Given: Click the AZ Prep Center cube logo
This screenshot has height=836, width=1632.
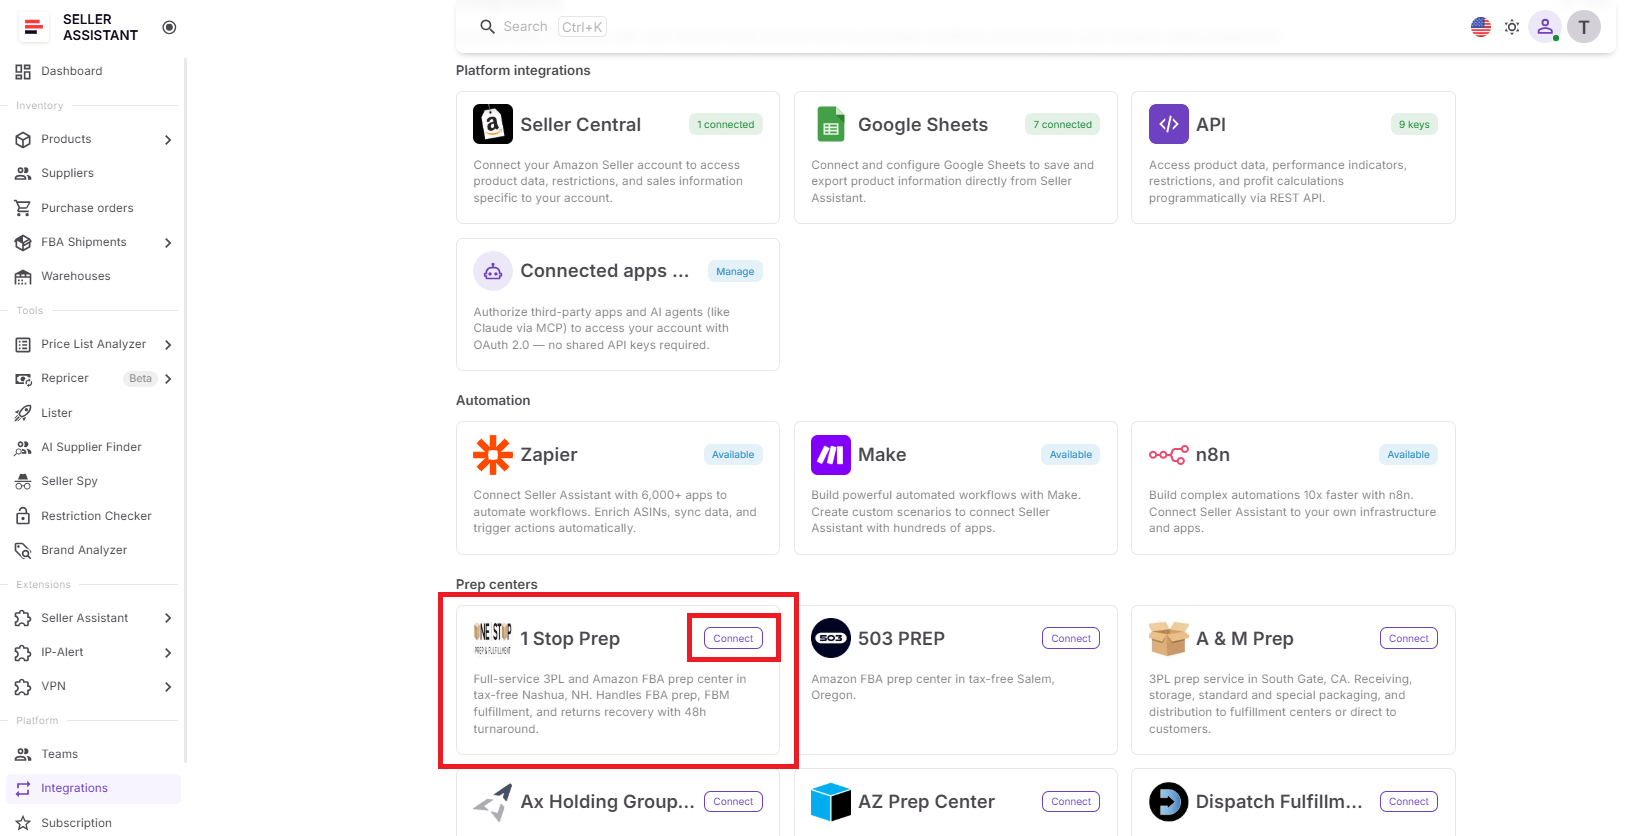Looking at the screenshot, I should click(x=831, y=802).
